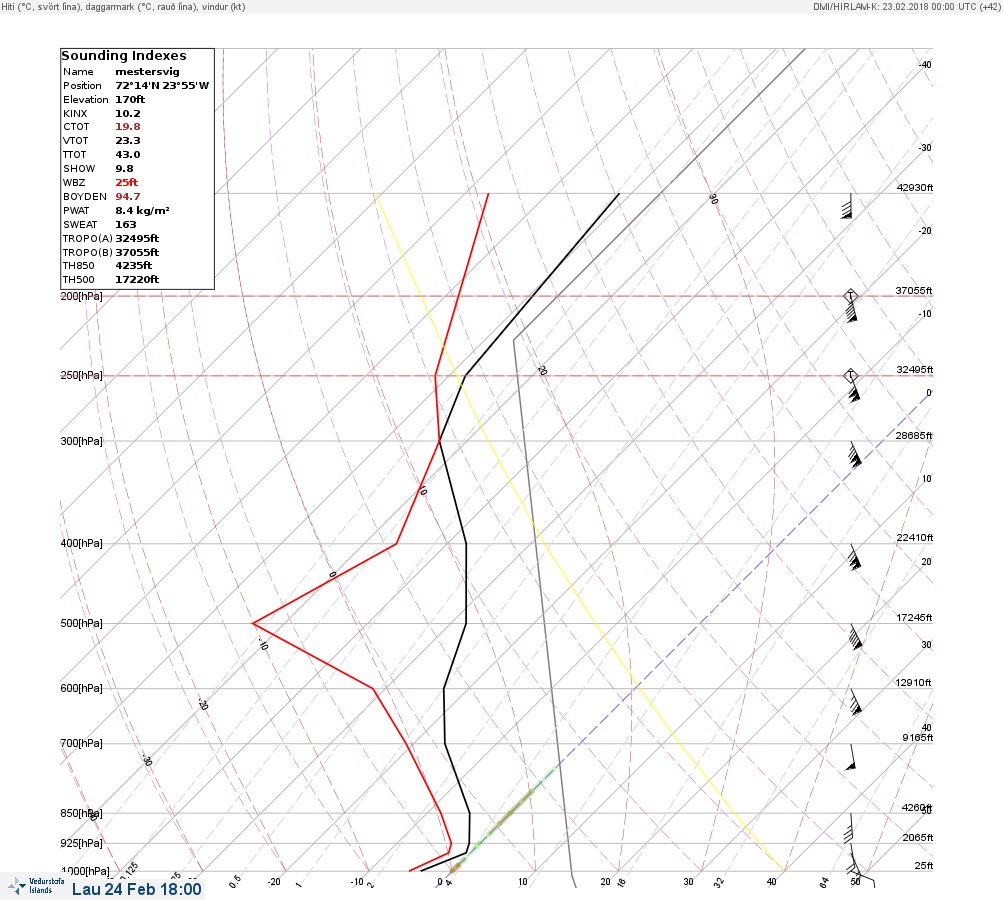Screen dimensions: 1003x900
Task: Click the 'DMI/HIRLAM-K: 23.02.2018 00:00 UTC (+42)' header
Action: point(906,6)
